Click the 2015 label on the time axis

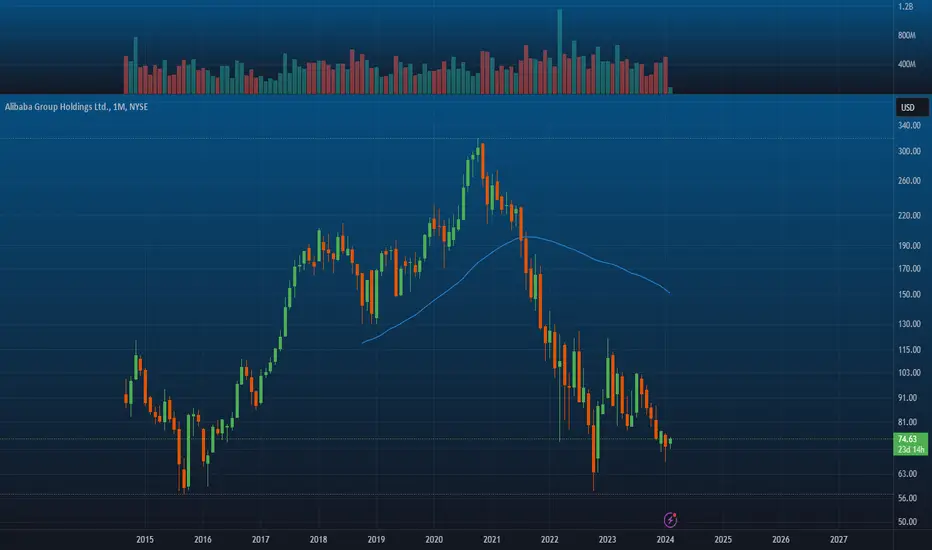(x=144, y=540)
